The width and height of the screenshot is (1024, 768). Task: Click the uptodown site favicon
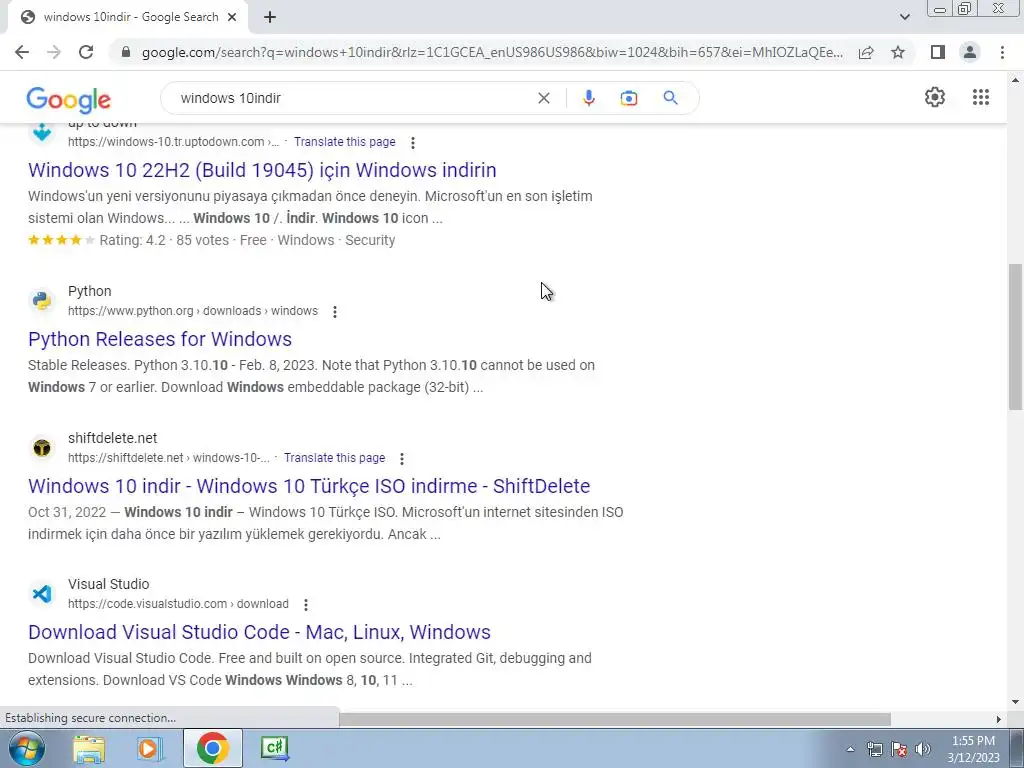coord(42,131)
